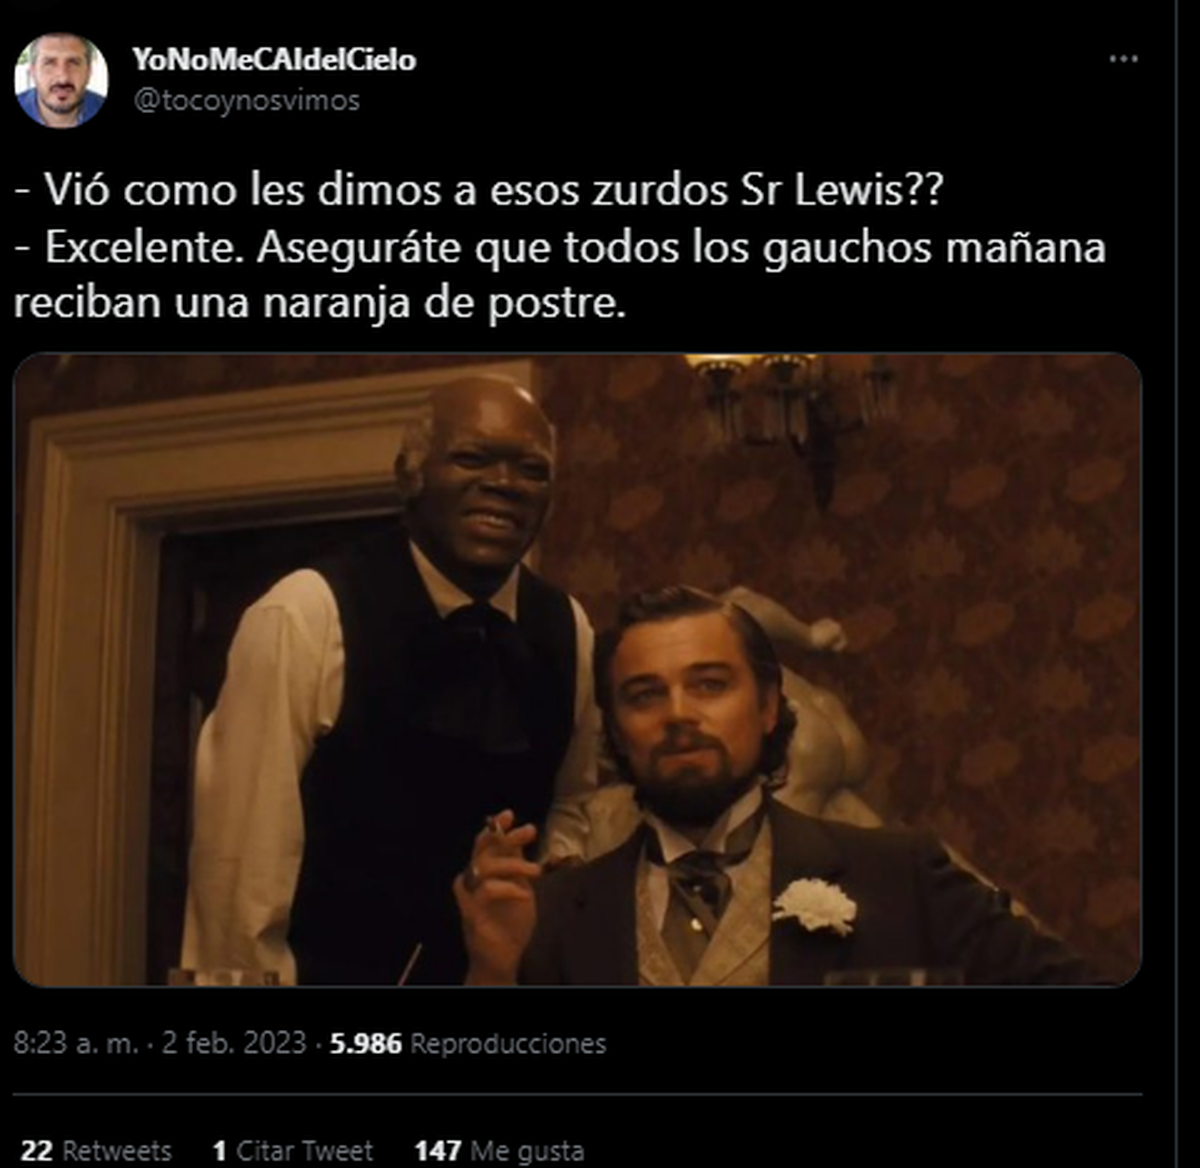View the 22 Retweets list
The image size is (1200, 1168).
[96, 1151]
